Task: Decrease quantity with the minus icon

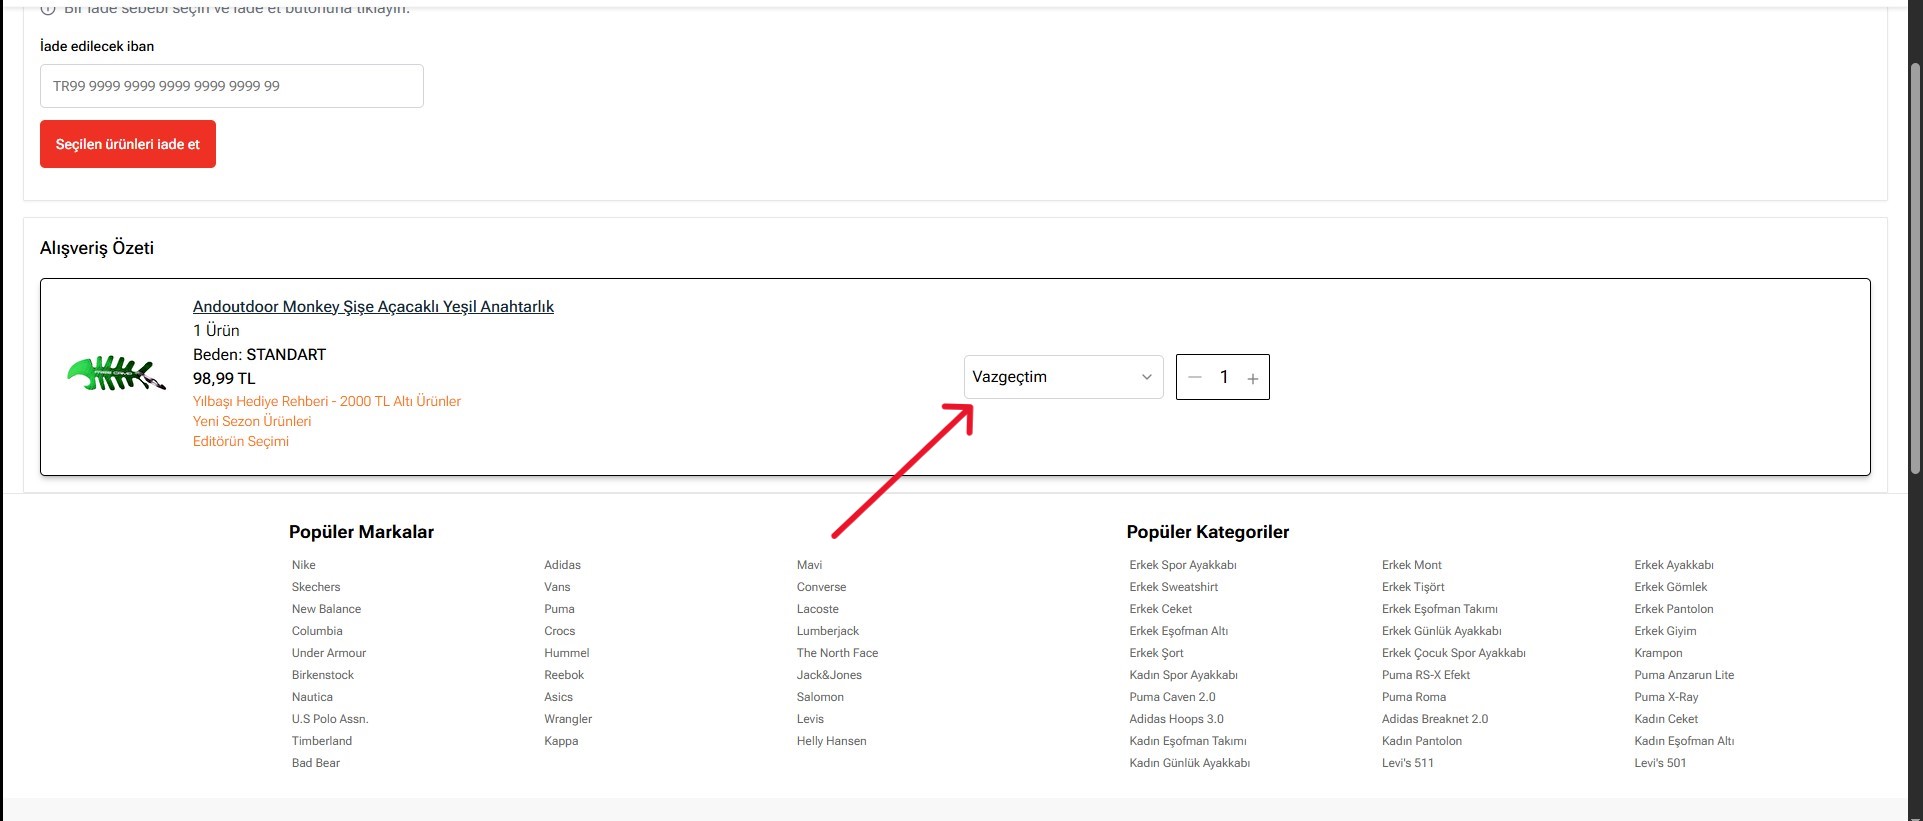Action: pyautogui.click(x=1194, y=377)
